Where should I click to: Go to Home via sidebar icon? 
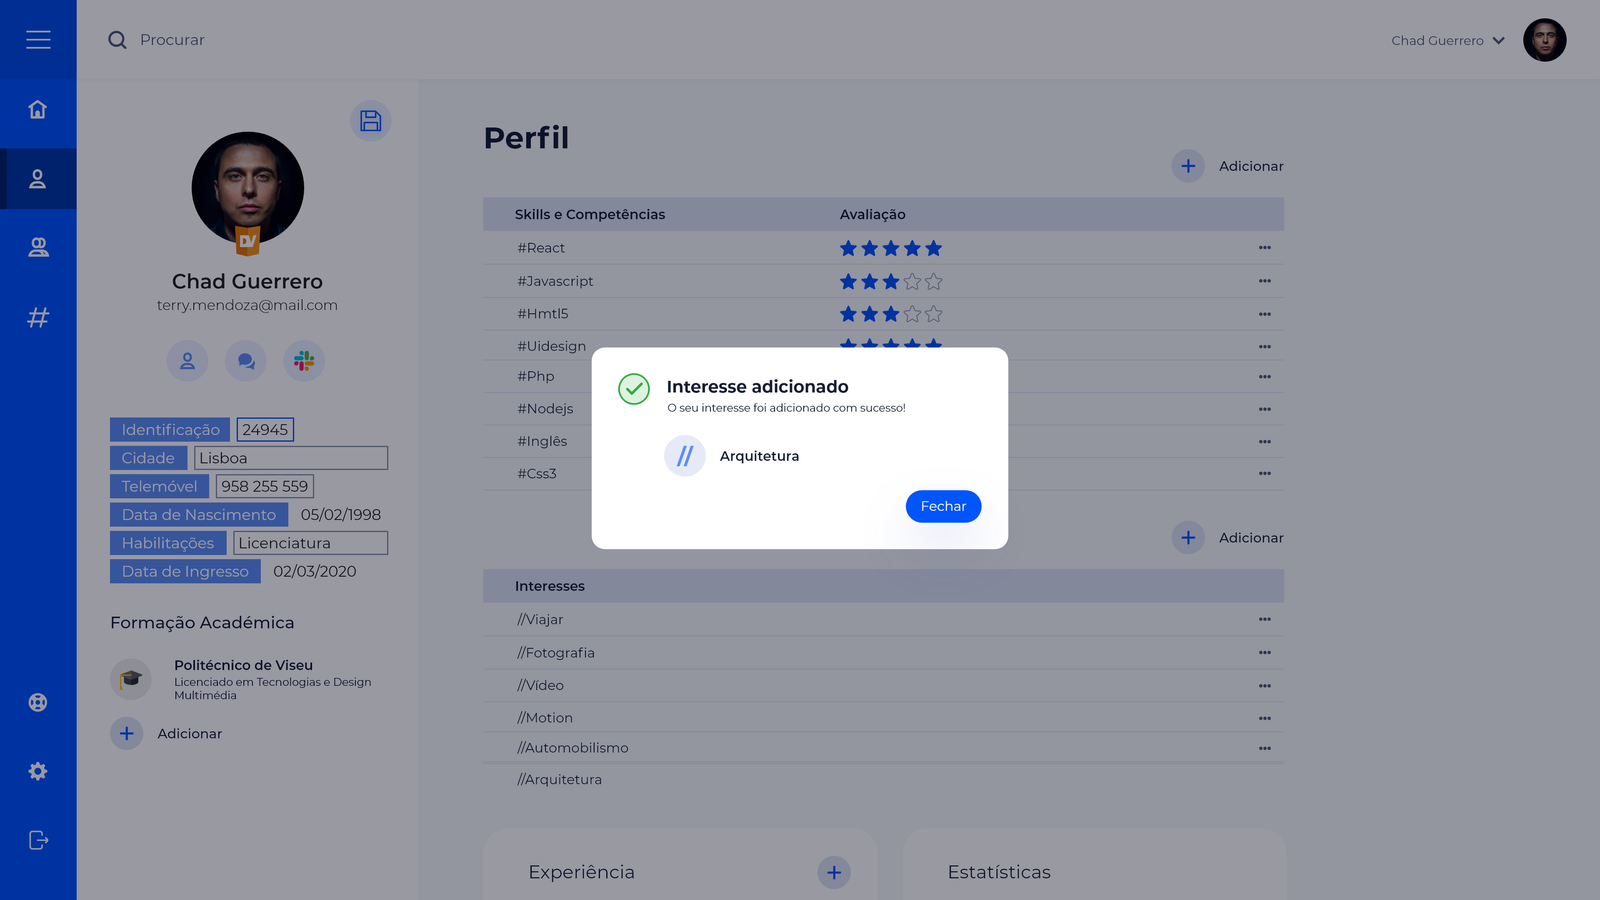tap(38, 109)
